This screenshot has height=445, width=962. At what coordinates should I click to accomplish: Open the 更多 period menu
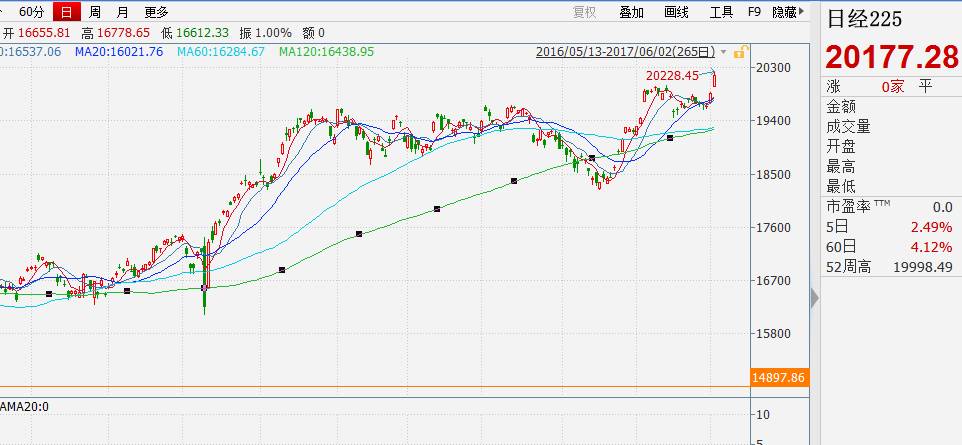[156, 12]
